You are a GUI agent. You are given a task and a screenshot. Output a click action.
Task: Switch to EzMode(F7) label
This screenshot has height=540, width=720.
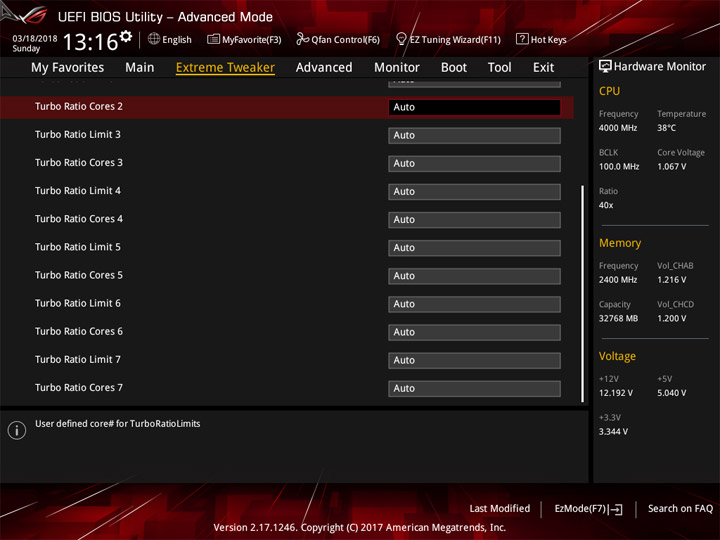[580, 509]
